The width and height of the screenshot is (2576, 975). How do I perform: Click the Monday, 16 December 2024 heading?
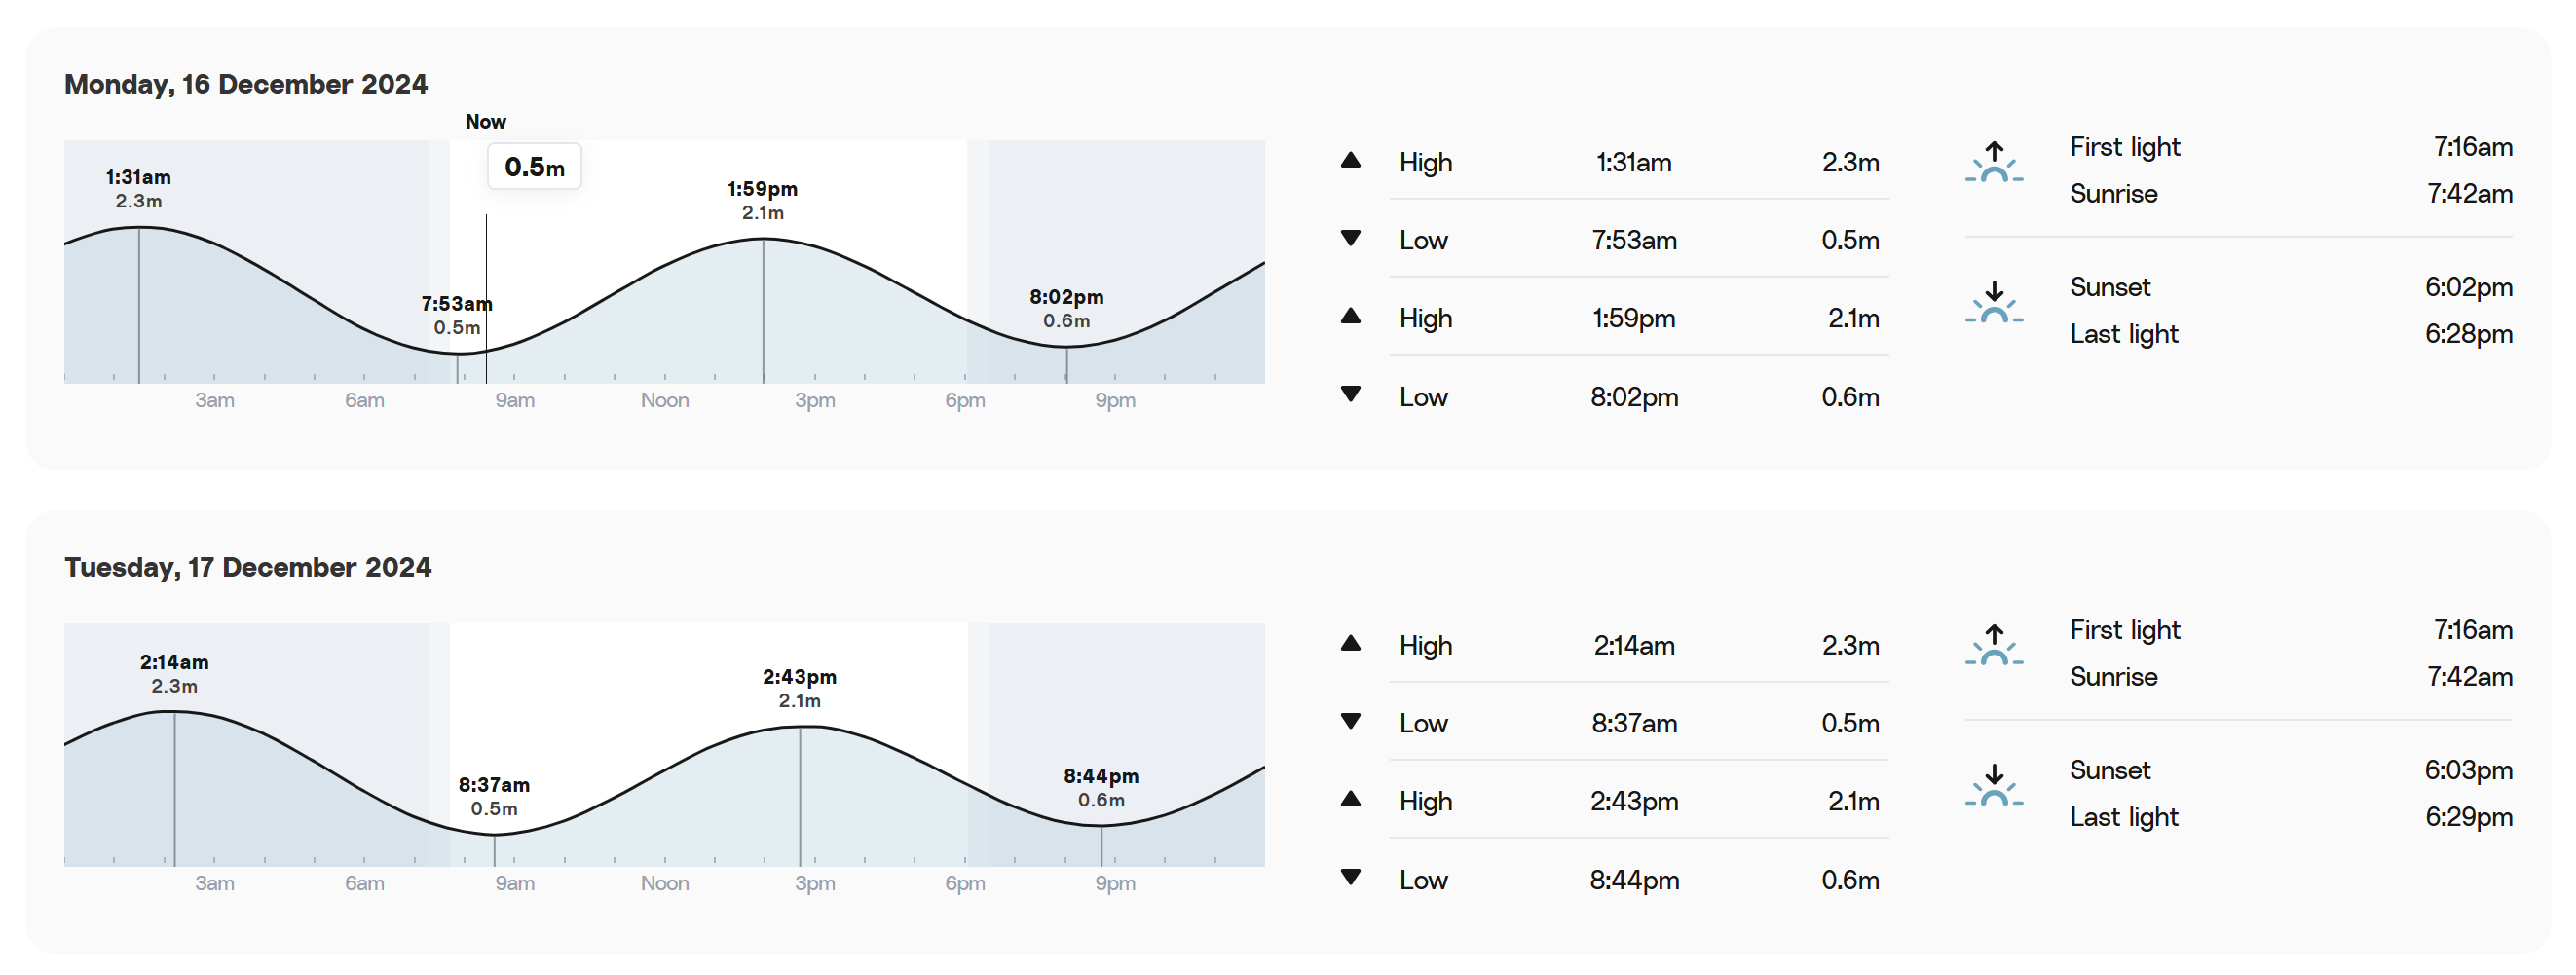[x=246, y=84]
